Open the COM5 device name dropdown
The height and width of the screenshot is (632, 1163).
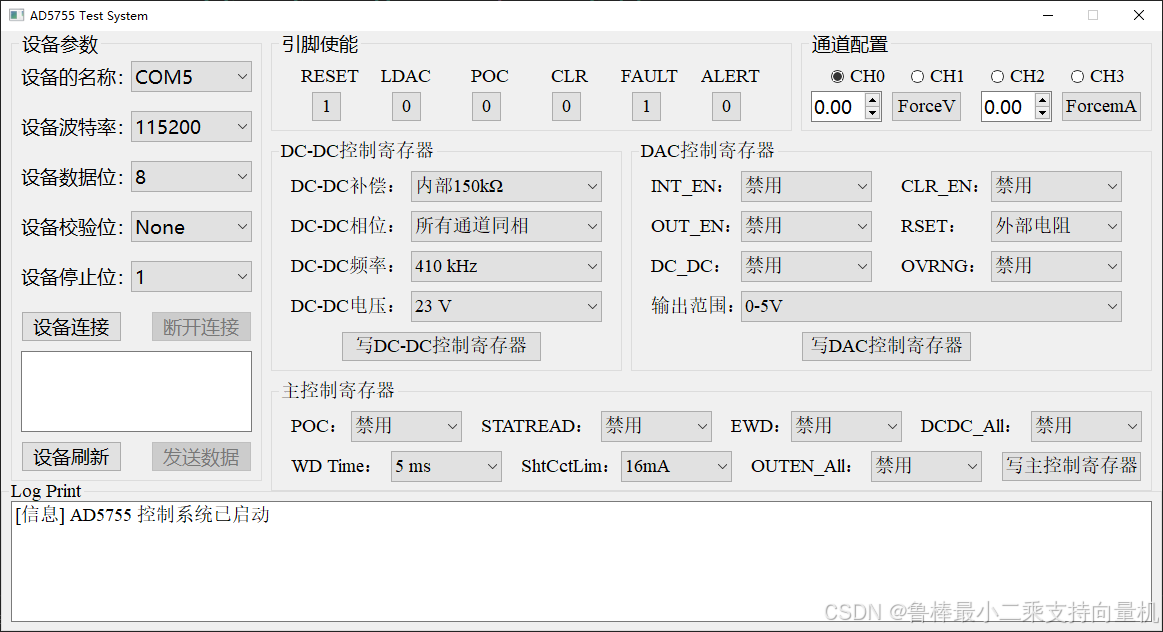[x=191, y=77]
